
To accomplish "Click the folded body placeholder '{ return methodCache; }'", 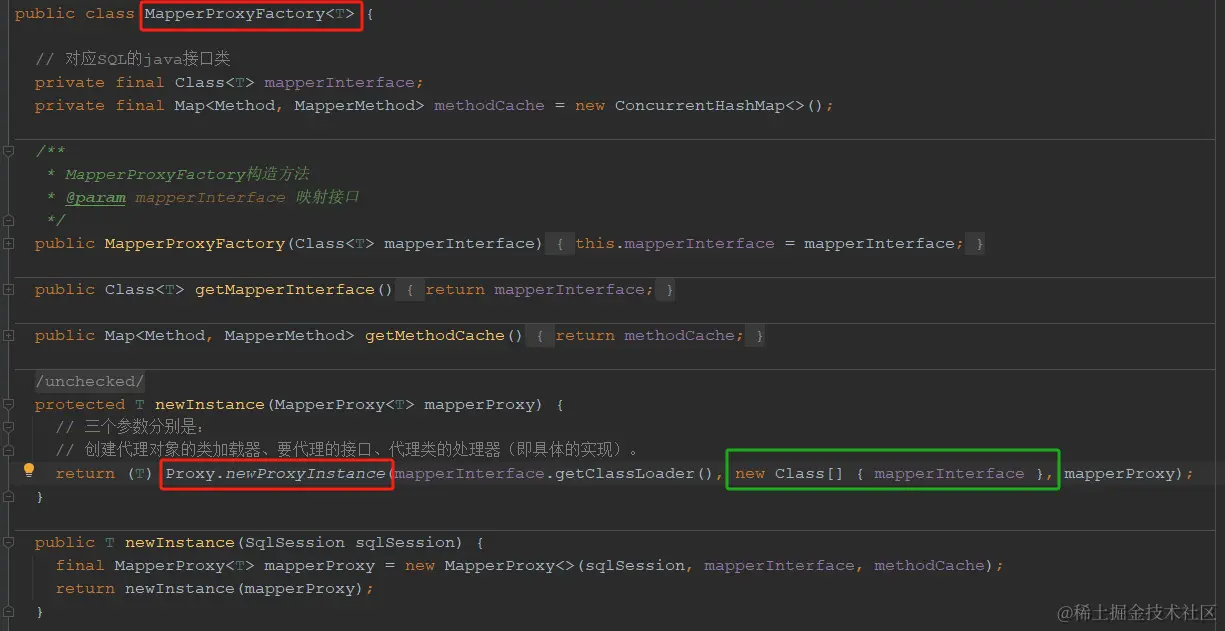I will [645, 336].
